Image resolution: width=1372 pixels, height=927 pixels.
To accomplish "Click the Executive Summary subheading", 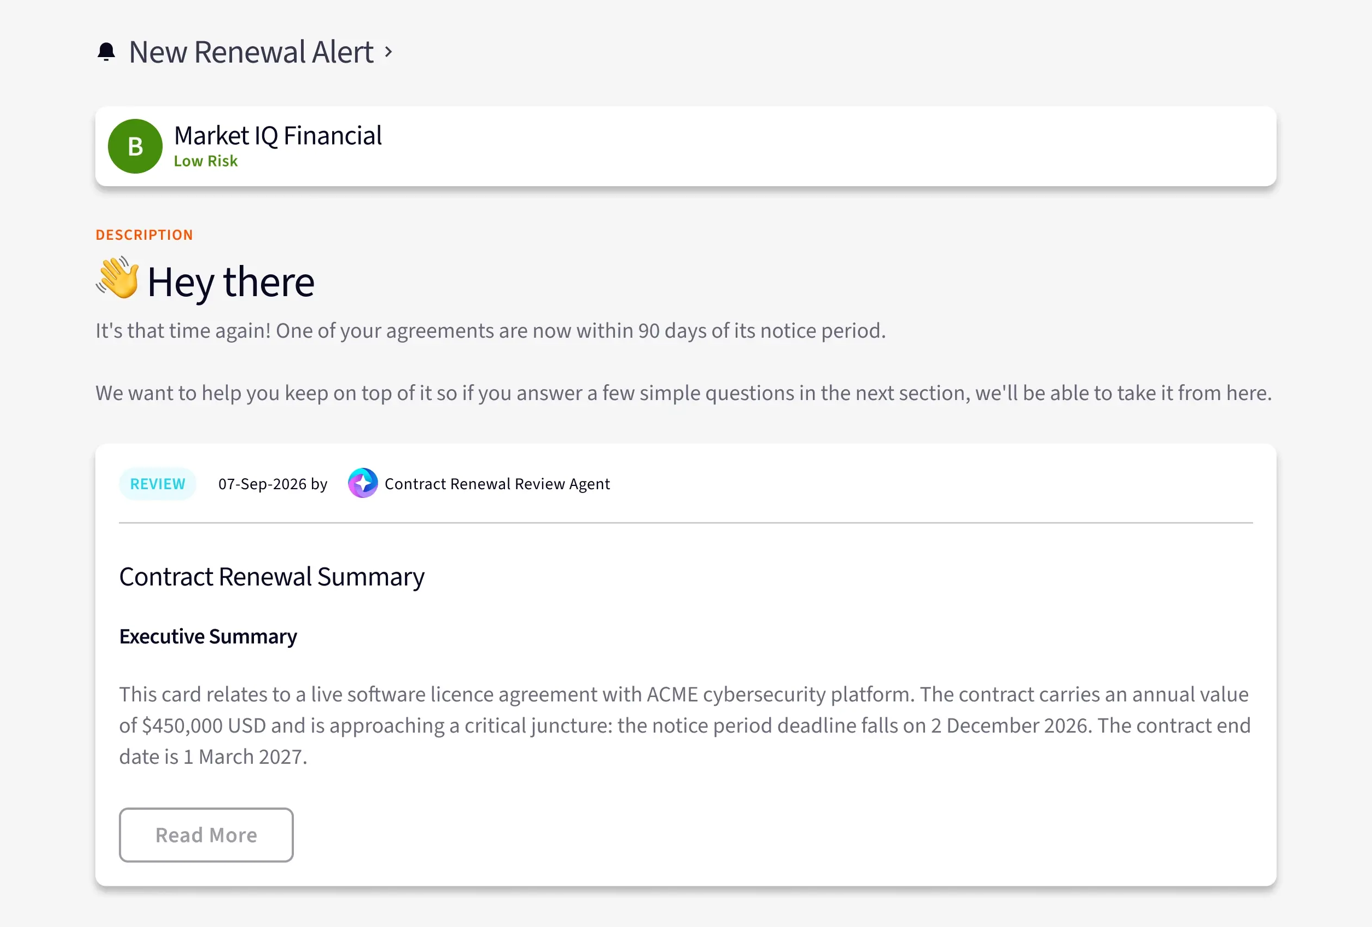I will point(208,637).
